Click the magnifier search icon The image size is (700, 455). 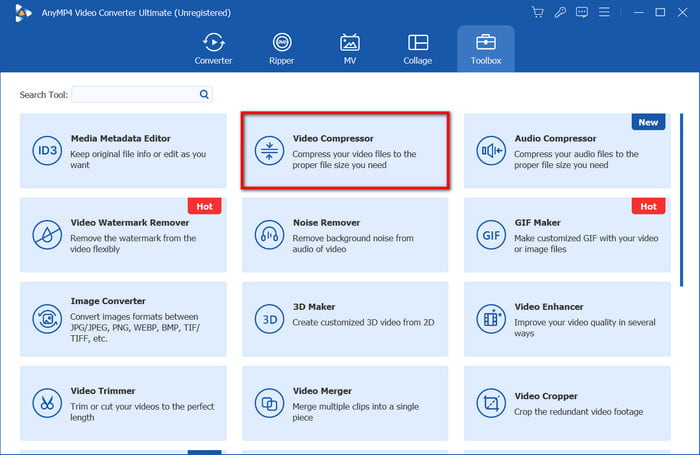204,94
